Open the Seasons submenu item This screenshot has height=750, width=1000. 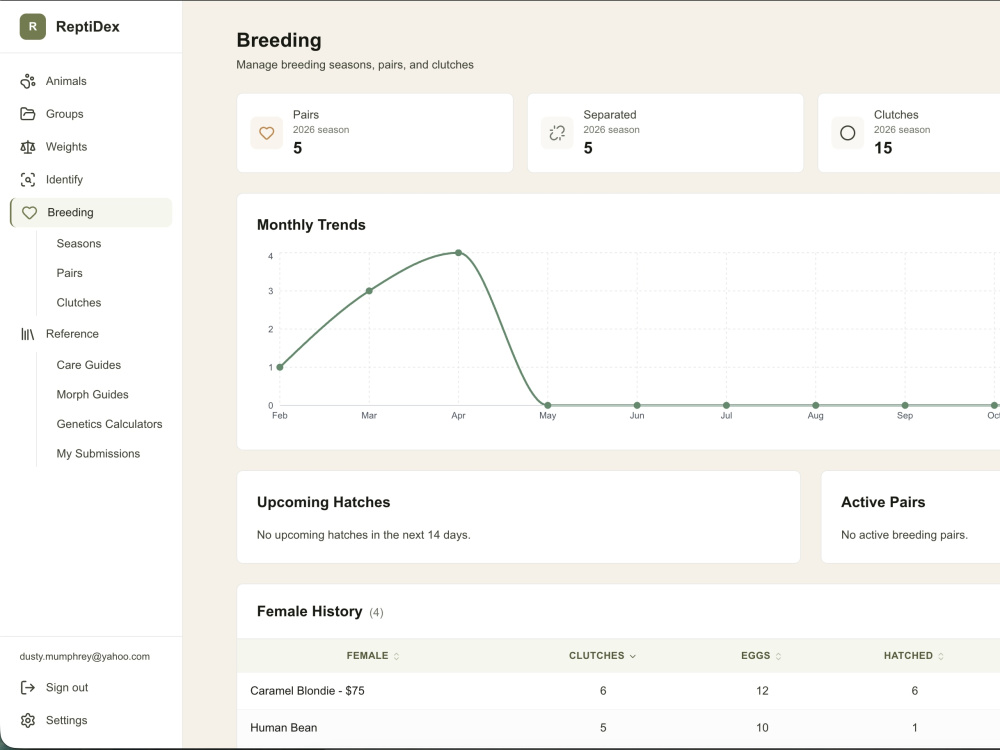[x=78, y=244]
